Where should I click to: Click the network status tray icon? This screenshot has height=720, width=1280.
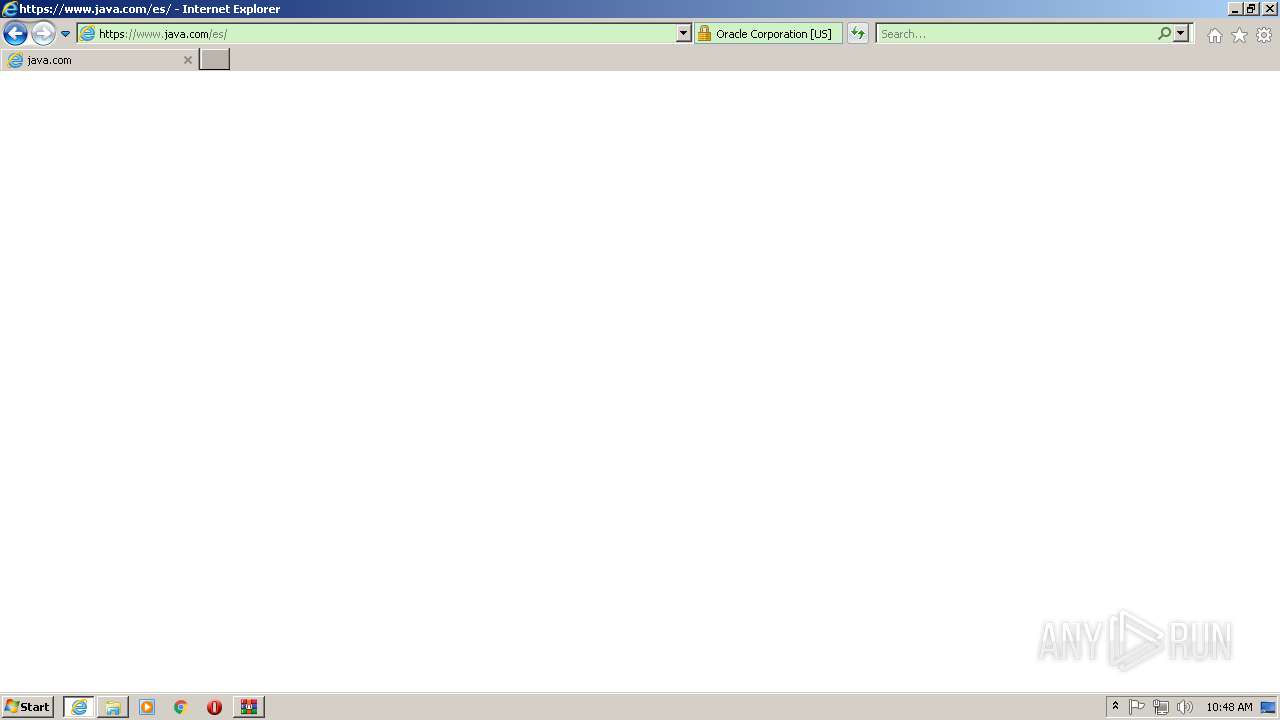point(1161,707)
